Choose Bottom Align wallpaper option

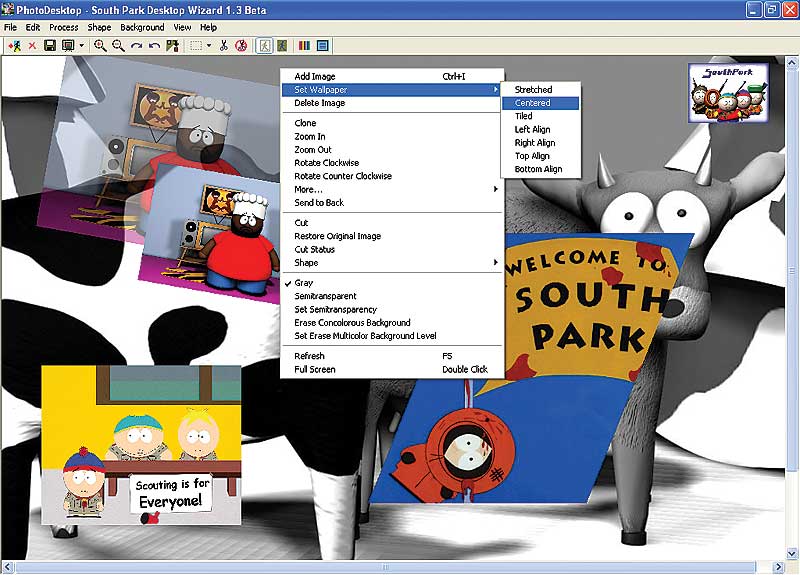click(541, 169)
